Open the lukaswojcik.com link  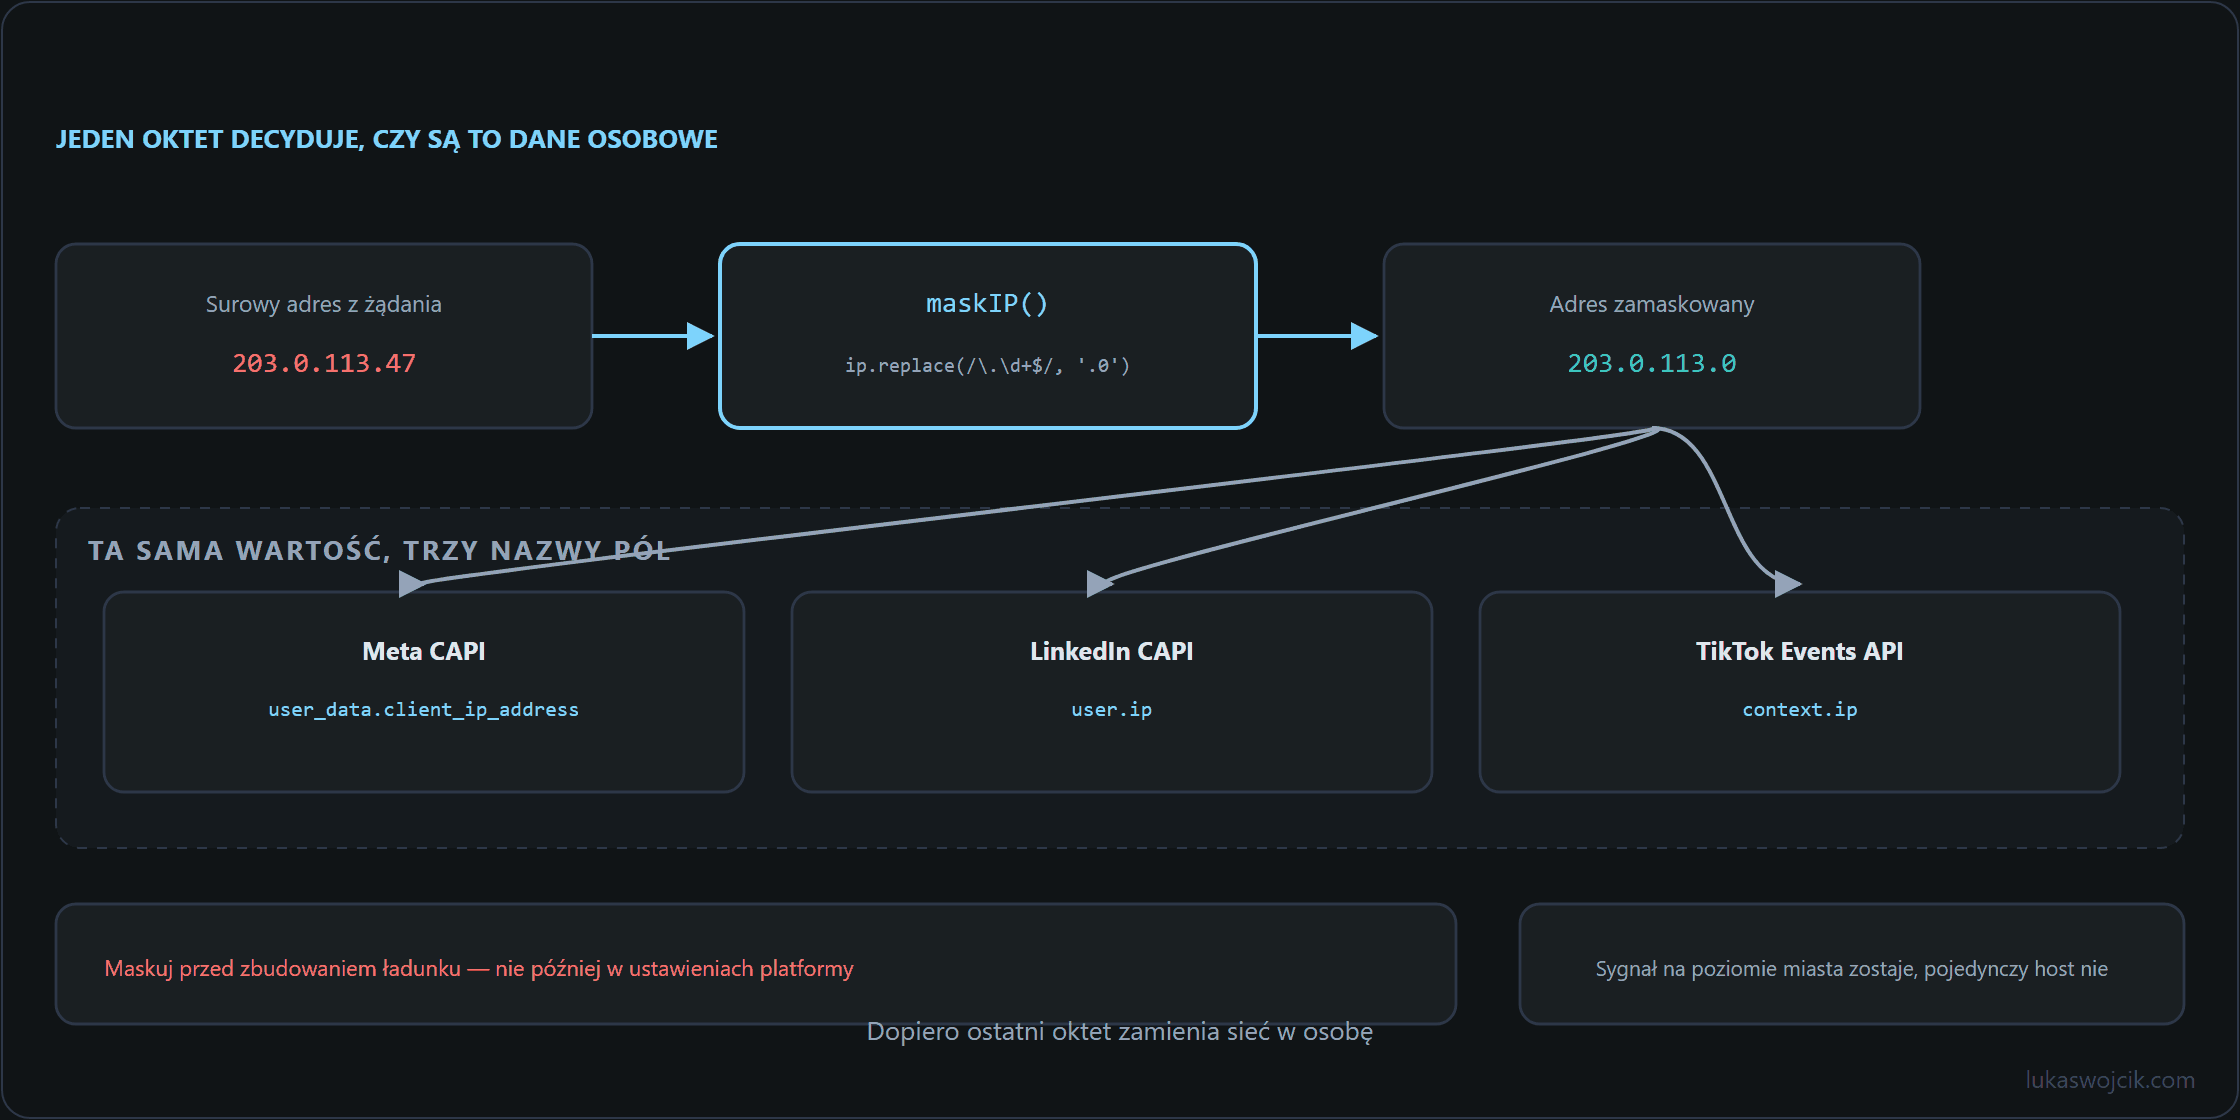tap(2110, 1080)
